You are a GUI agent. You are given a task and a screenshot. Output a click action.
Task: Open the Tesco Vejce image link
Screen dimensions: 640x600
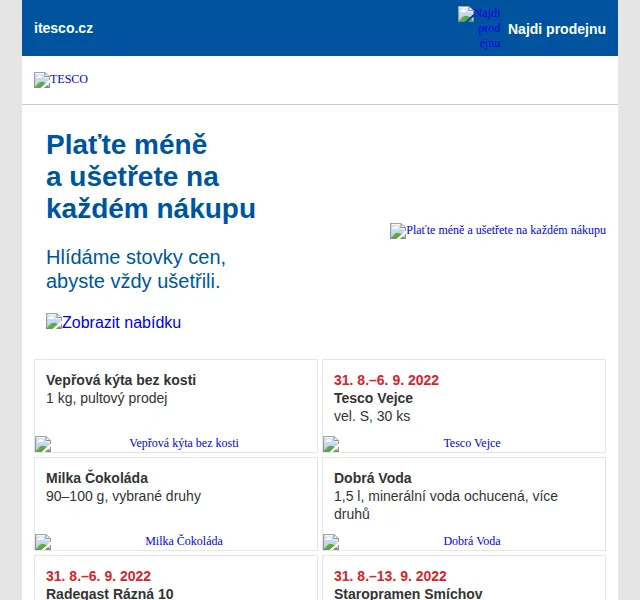pyautogui.click(x=464, y=444)
